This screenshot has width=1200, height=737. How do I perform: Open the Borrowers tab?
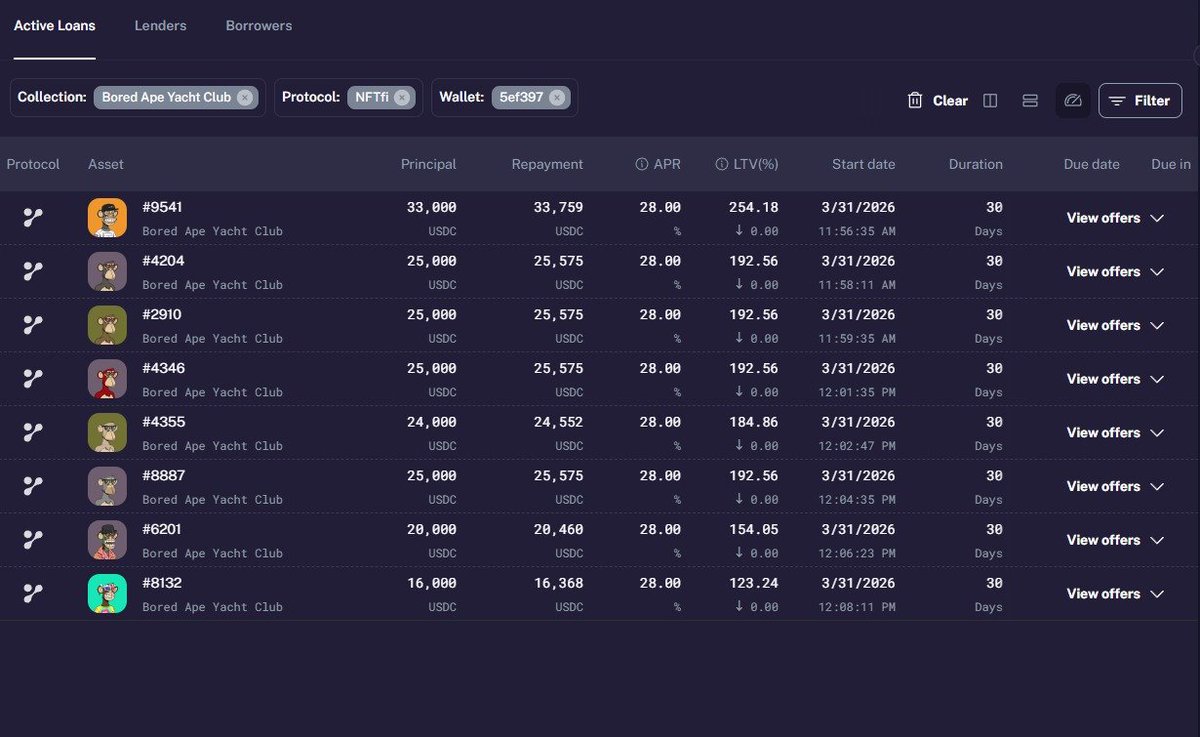pos(259,26)
